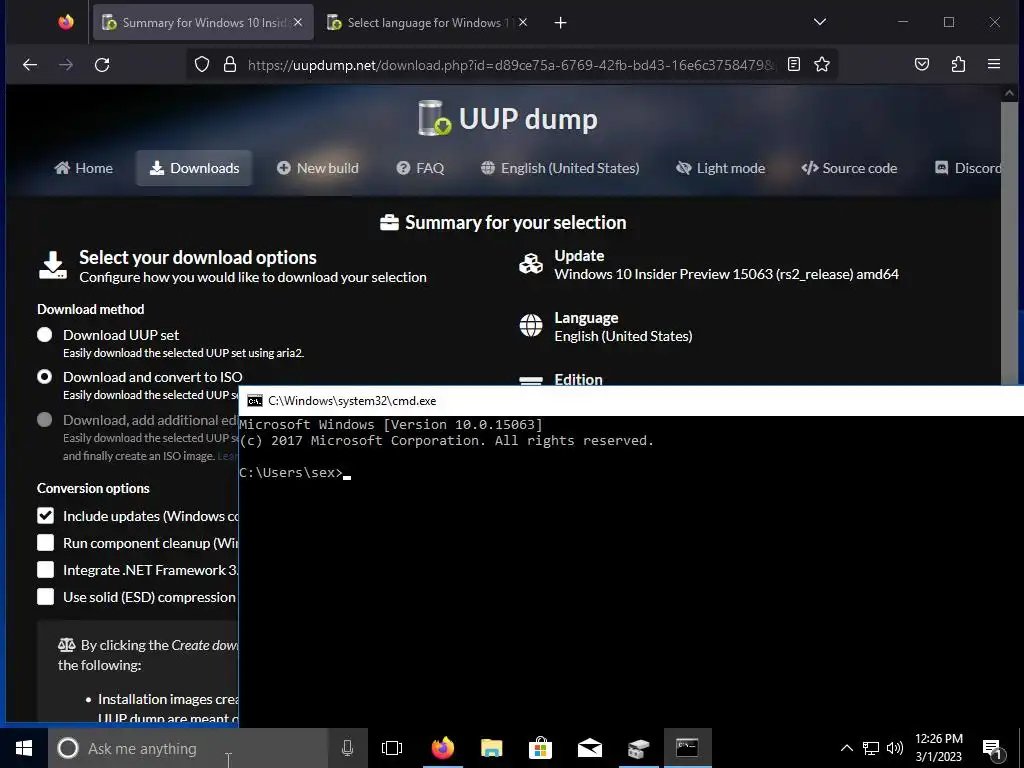Click the globe icon beside Language
The width and height of the screenshot is (1024, 768).
[x=530, y=325]
